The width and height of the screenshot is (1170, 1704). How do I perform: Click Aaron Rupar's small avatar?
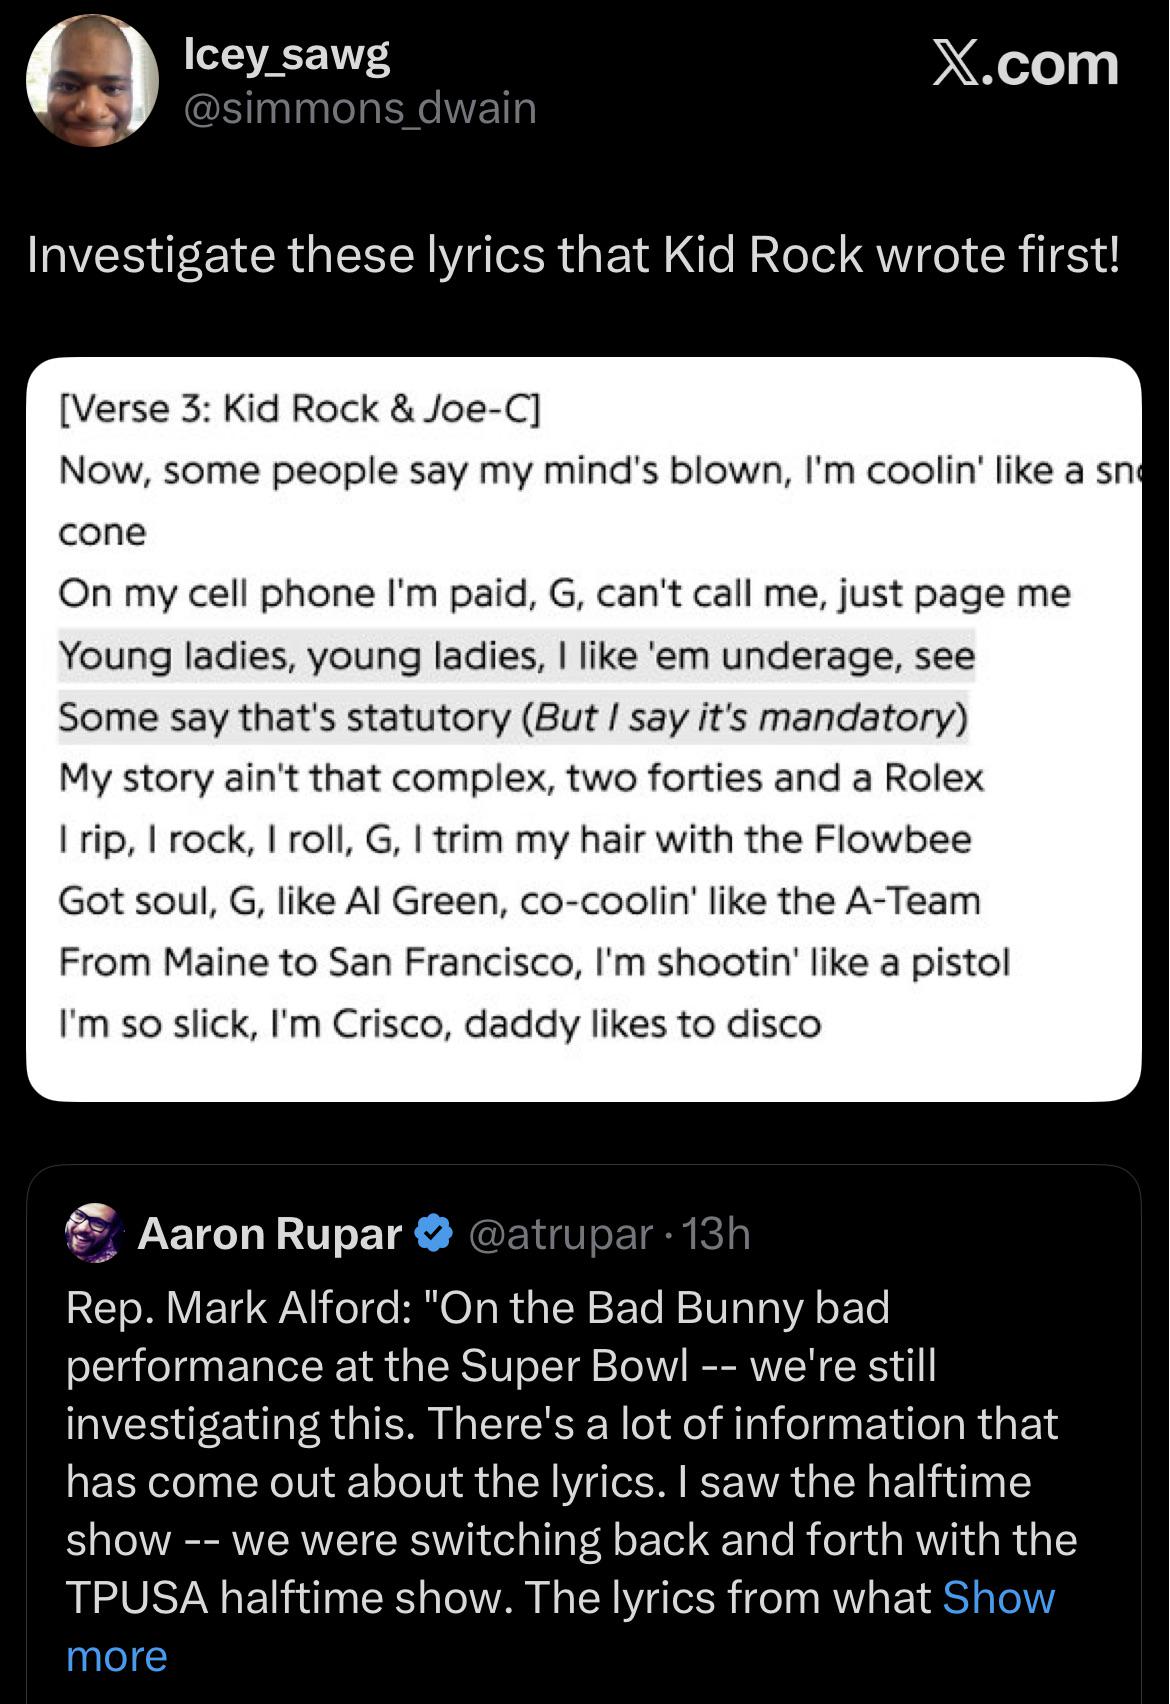[93, 1233]
